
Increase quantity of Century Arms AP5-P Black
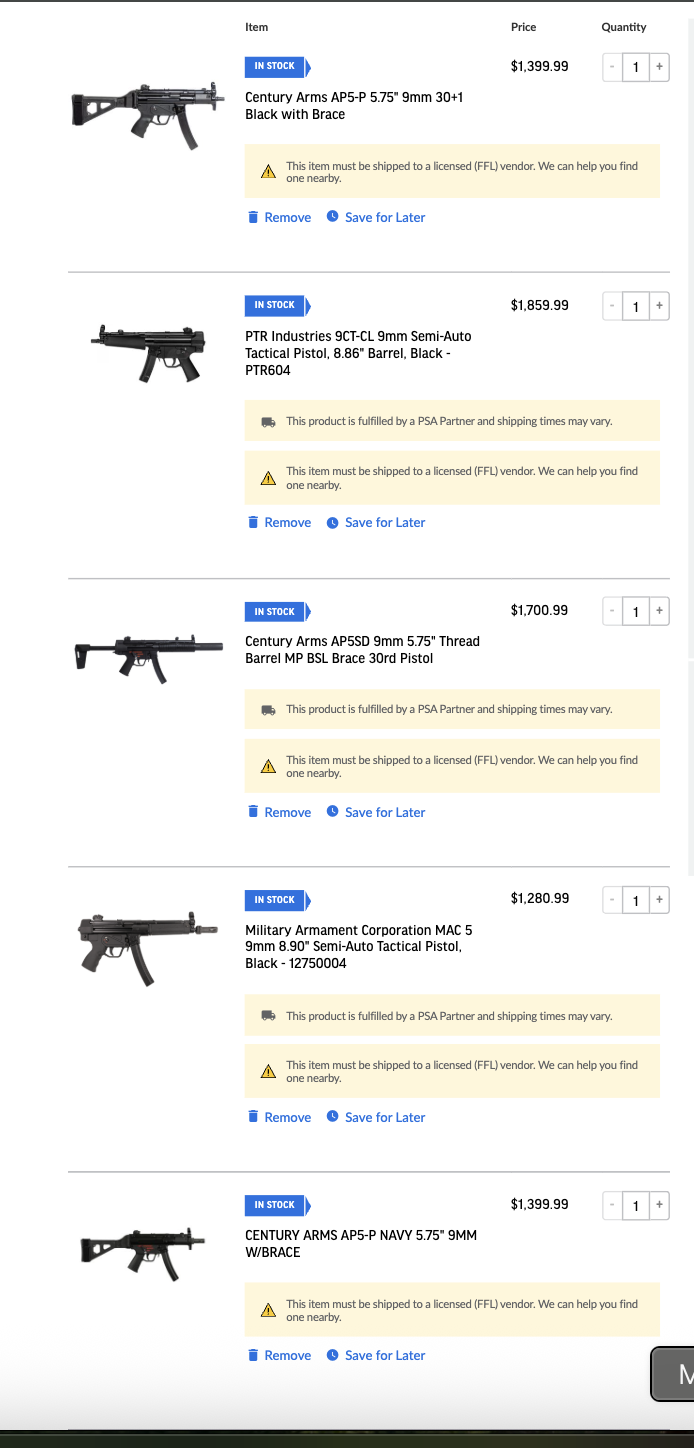[x=659, y=67]
